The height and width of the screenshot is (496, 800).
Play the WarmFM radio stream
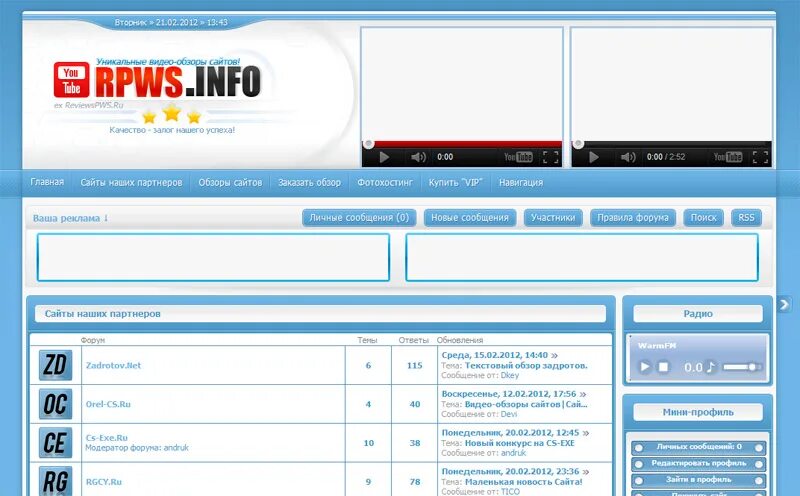[645, 367]
